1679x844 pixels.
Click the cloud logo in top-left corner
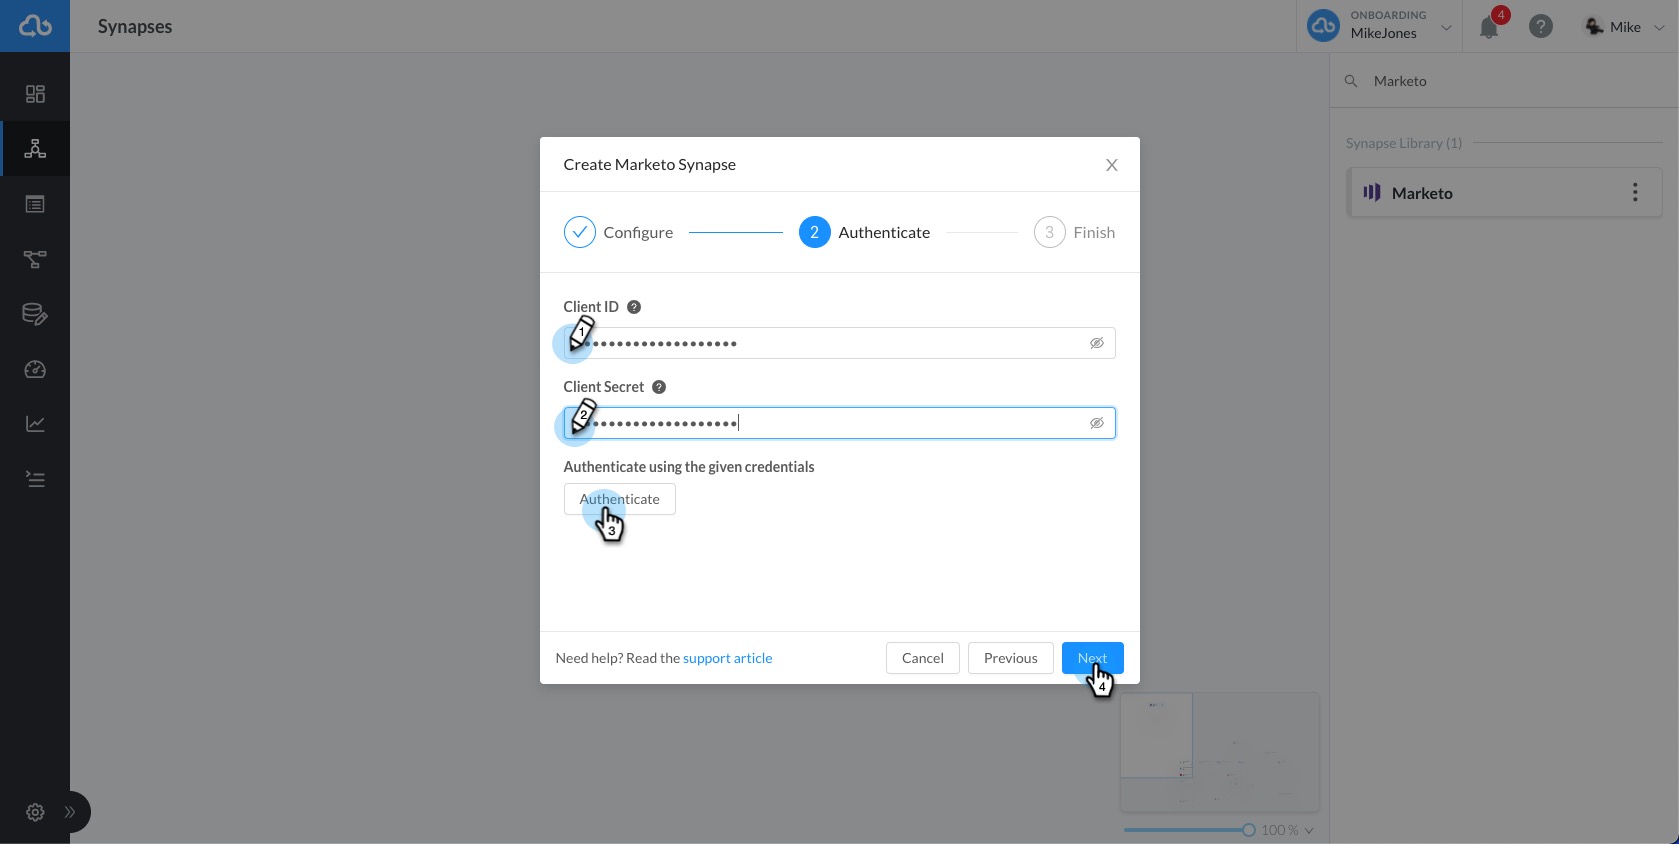pyautogui.click(x=35, y=26)
